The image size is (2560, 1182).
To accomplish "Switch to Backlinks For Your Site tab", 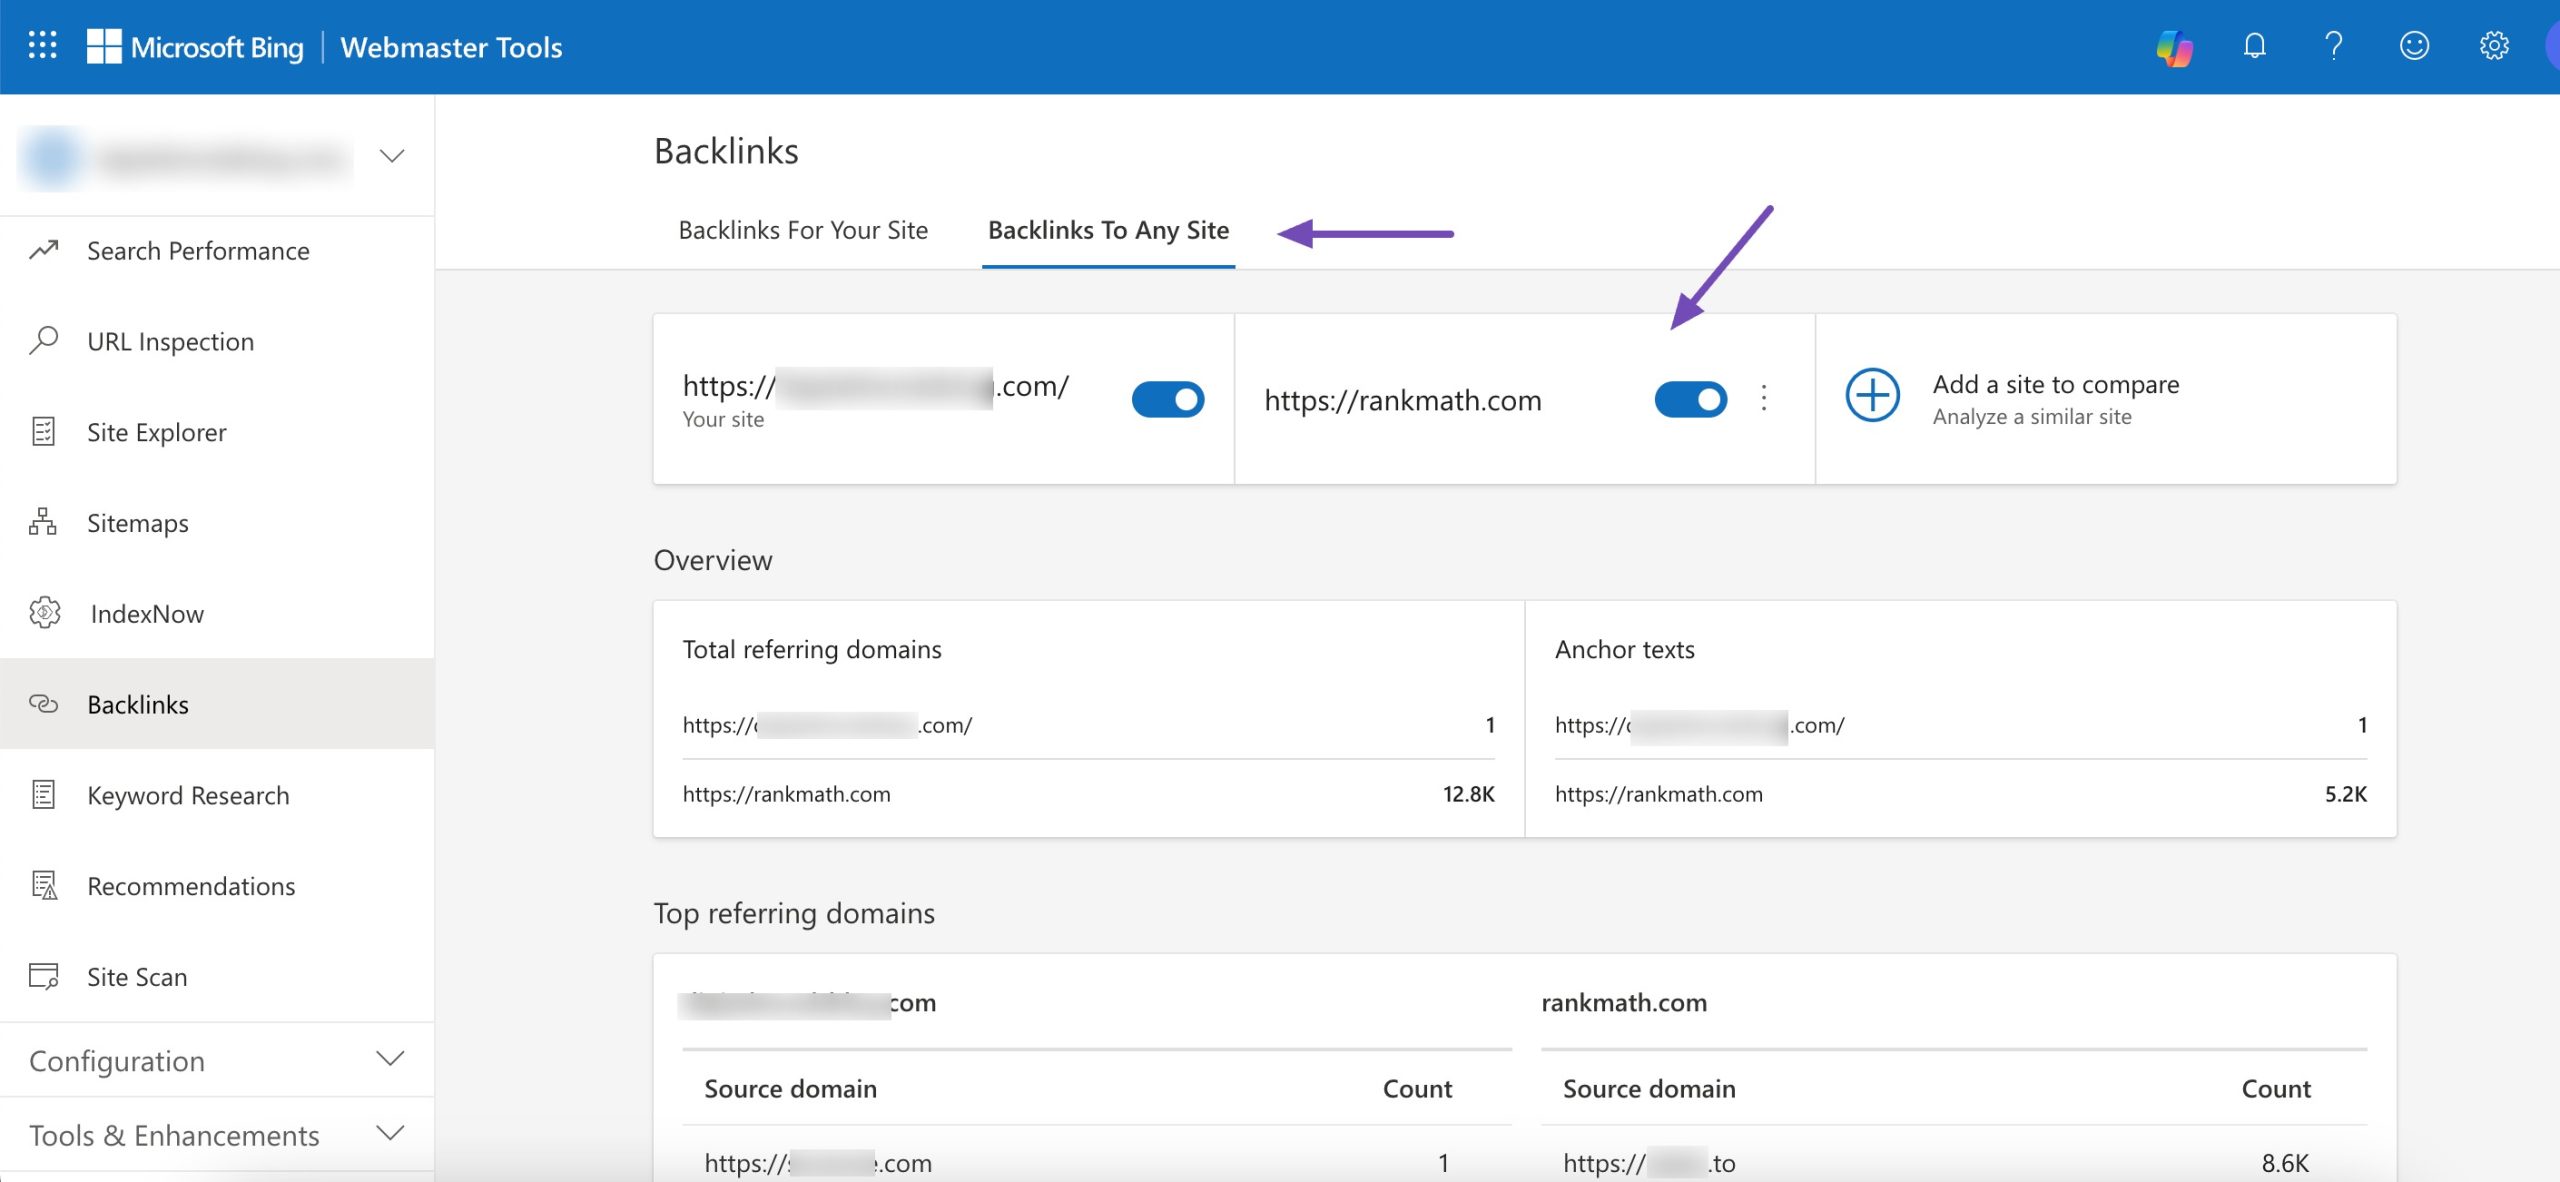I will pos(803,231).
